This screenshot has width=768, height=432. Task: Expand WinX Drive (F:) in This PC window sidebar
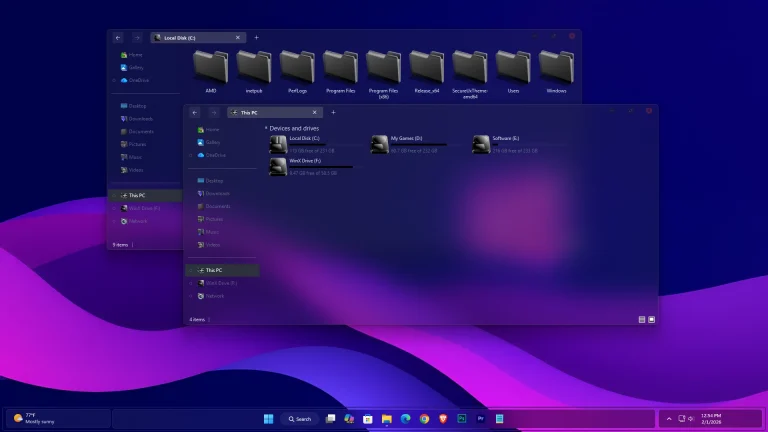(191, 283)
